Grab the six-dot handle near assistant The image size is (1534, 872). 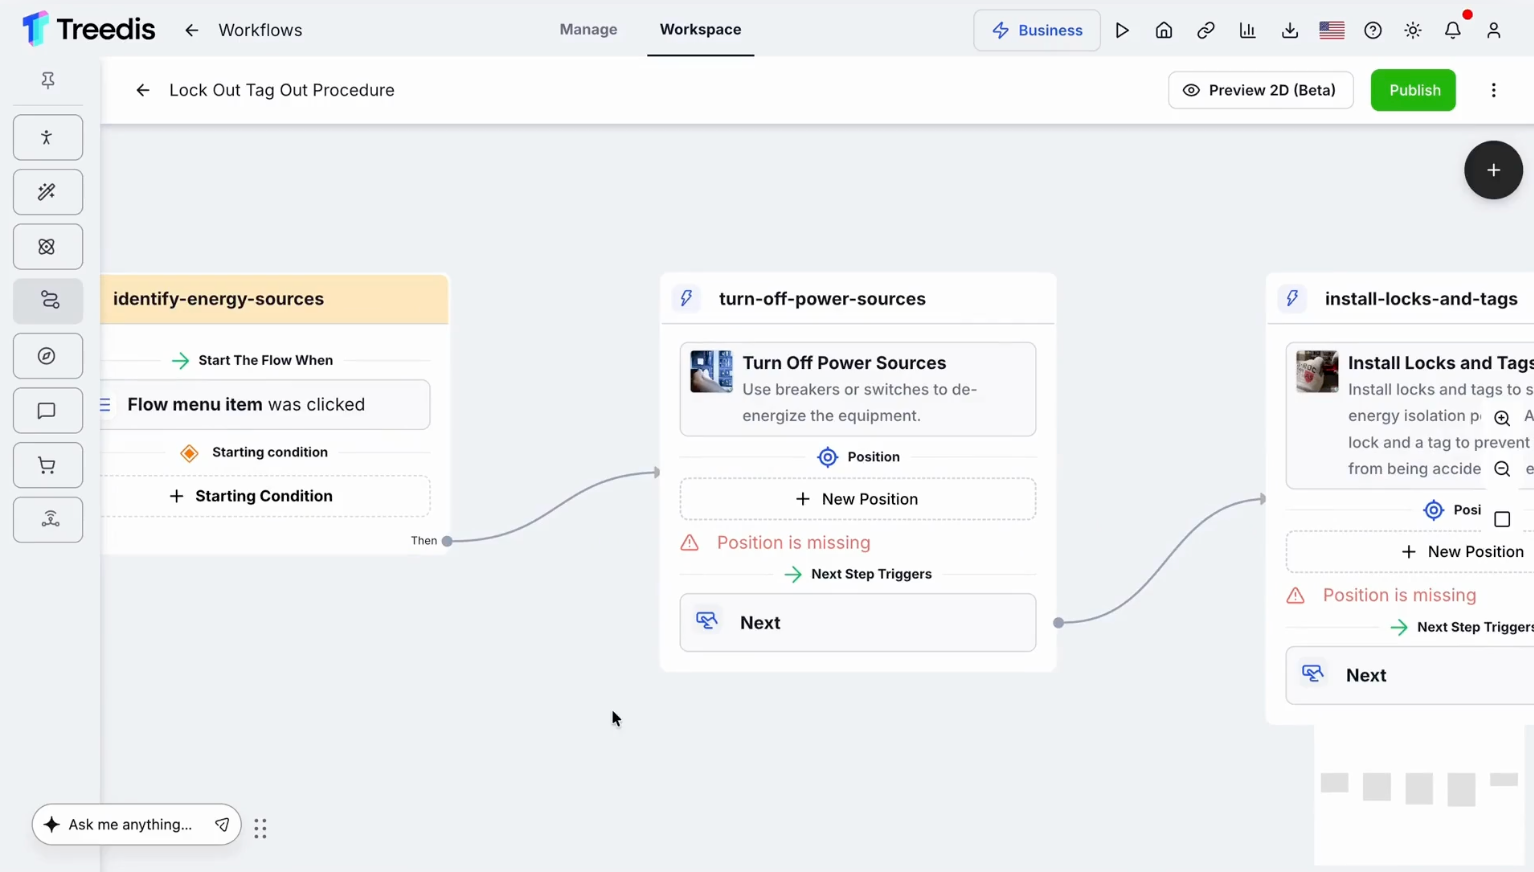tap(261, 828)
